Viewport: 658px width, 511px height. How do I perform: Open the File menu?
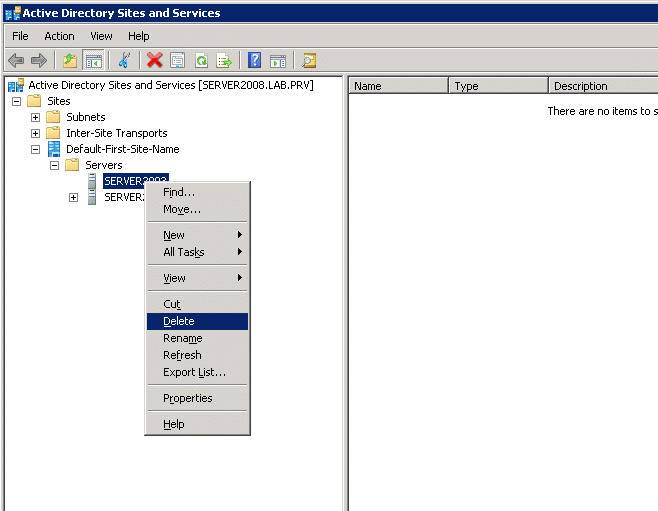(x=20, y=36)
